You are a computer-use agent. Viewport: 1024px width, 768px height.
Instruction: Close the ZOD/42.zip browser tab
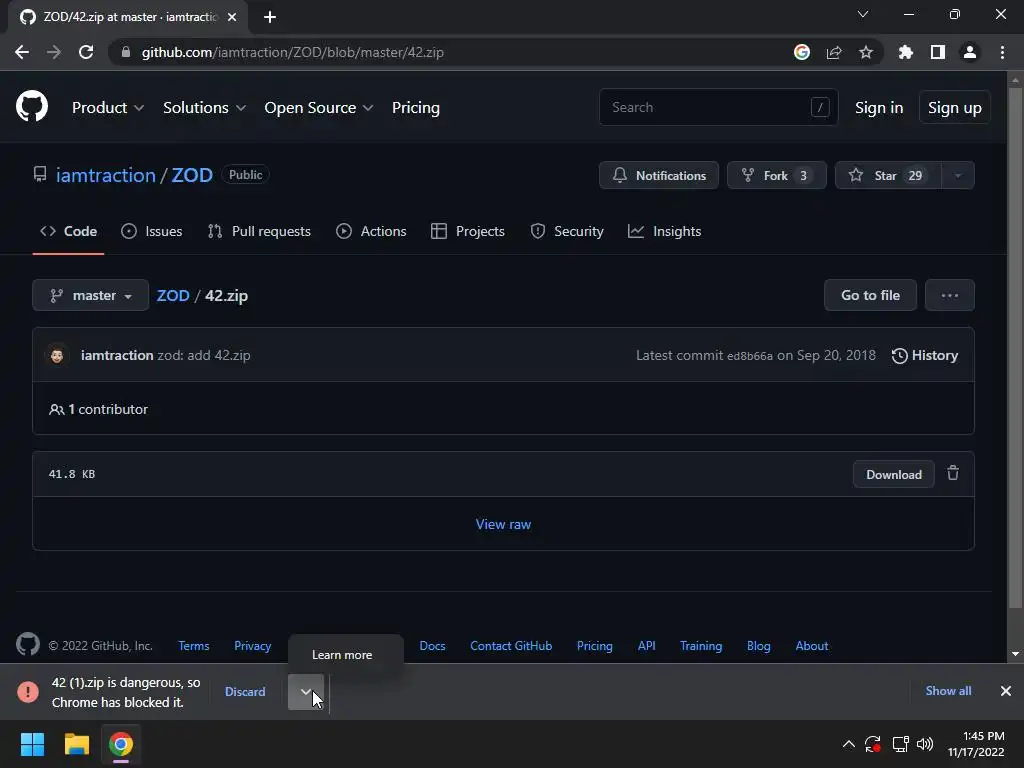[x=232, y=17]
